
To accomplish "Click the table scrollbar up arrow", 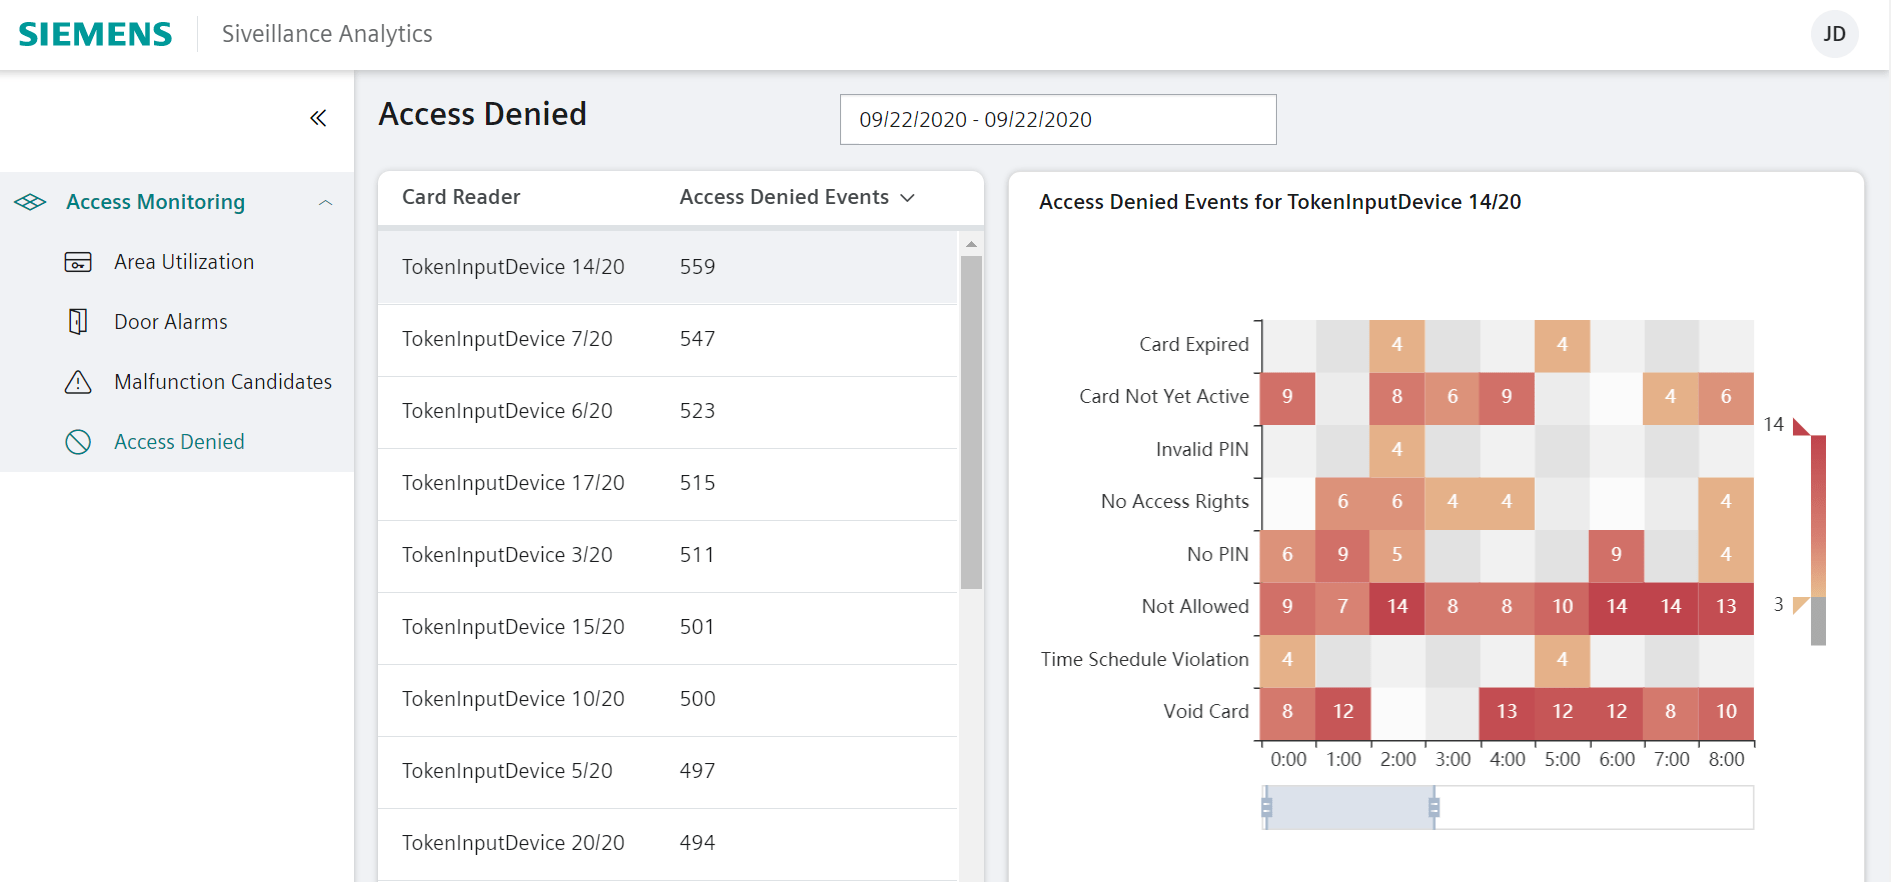I will [x=971, y=244].
